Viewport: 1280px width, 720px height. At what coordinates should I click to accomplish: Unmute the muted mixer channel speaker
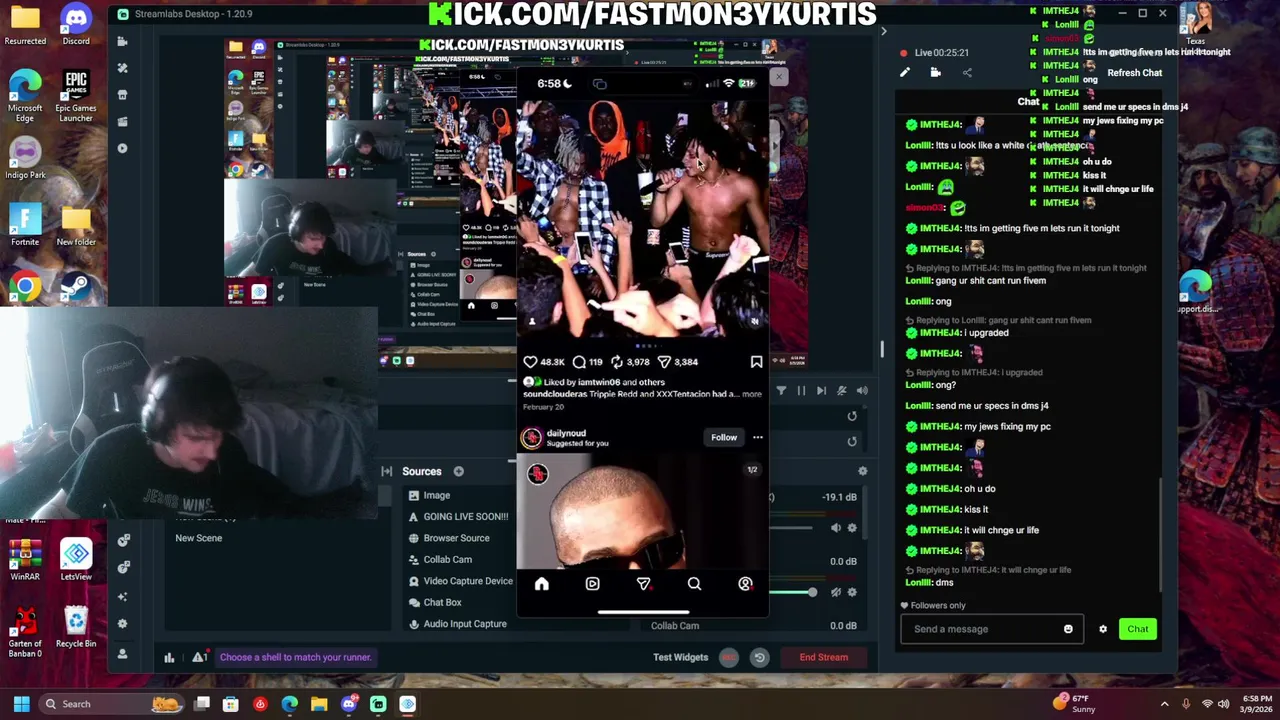pos(836,592)
